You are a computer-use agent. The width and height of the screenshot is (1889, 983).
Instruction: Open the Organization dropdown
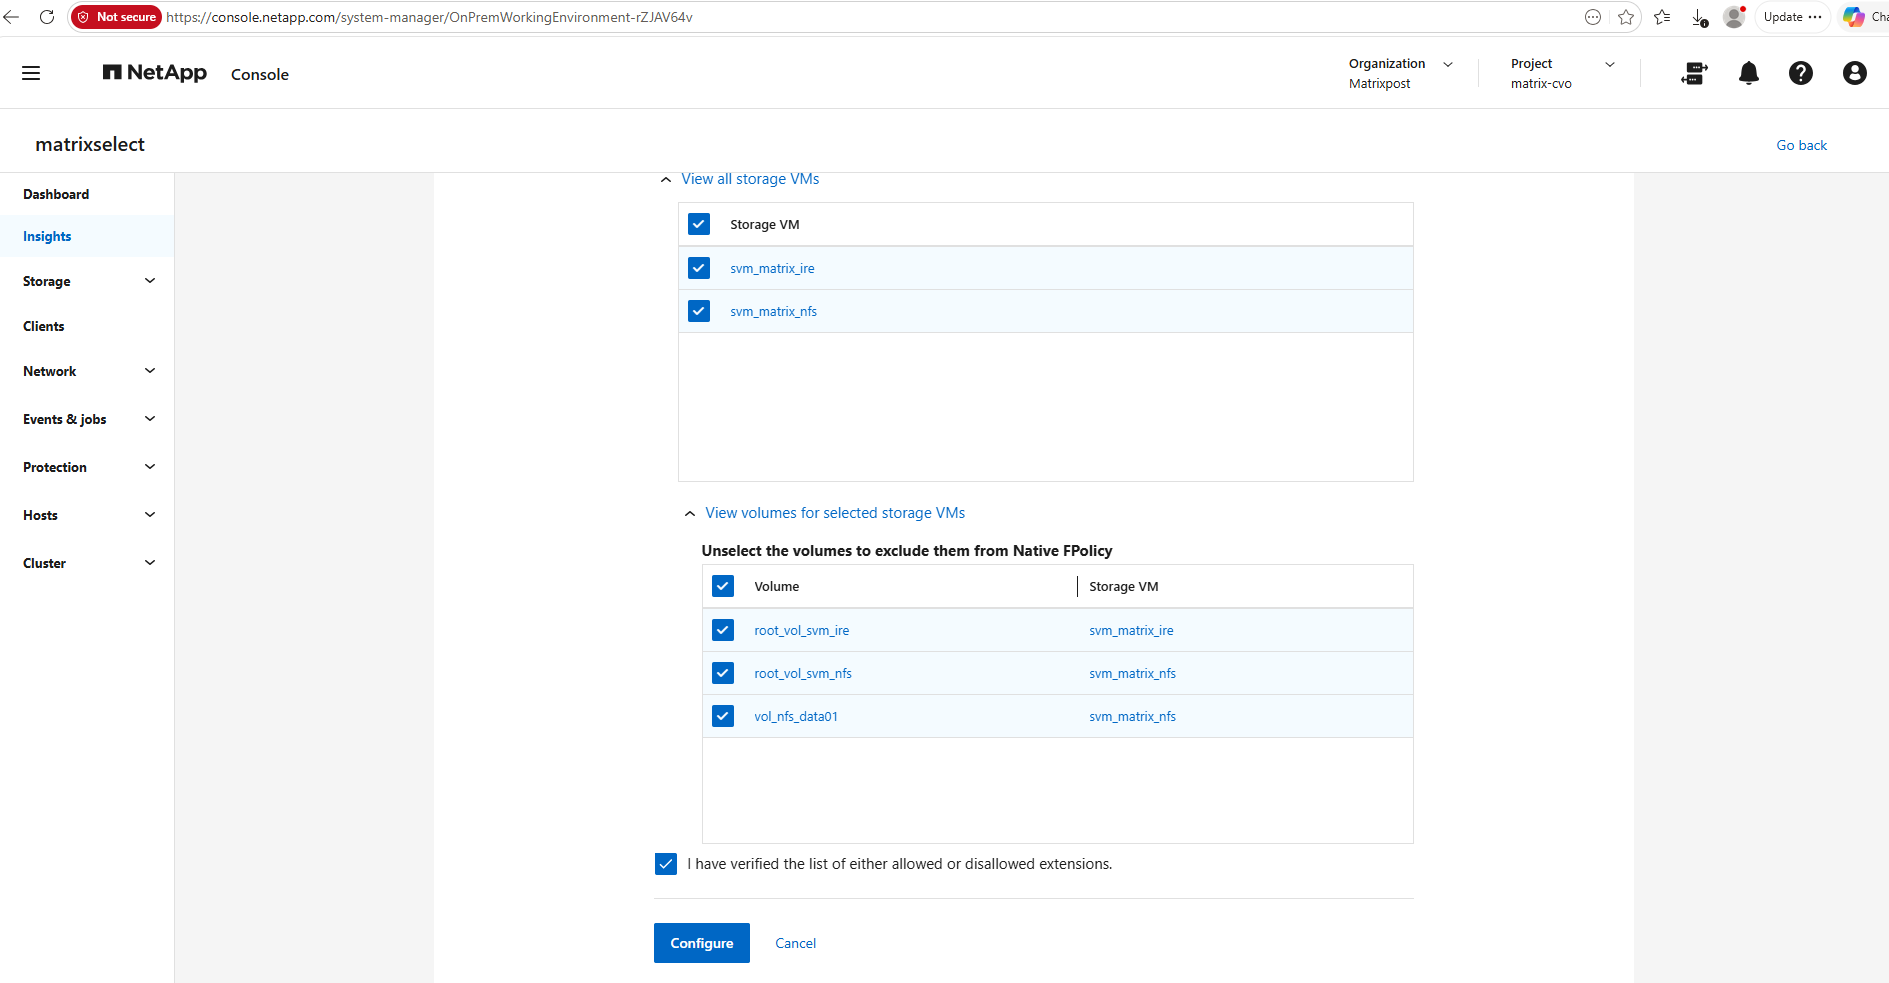pos(1400,73)
